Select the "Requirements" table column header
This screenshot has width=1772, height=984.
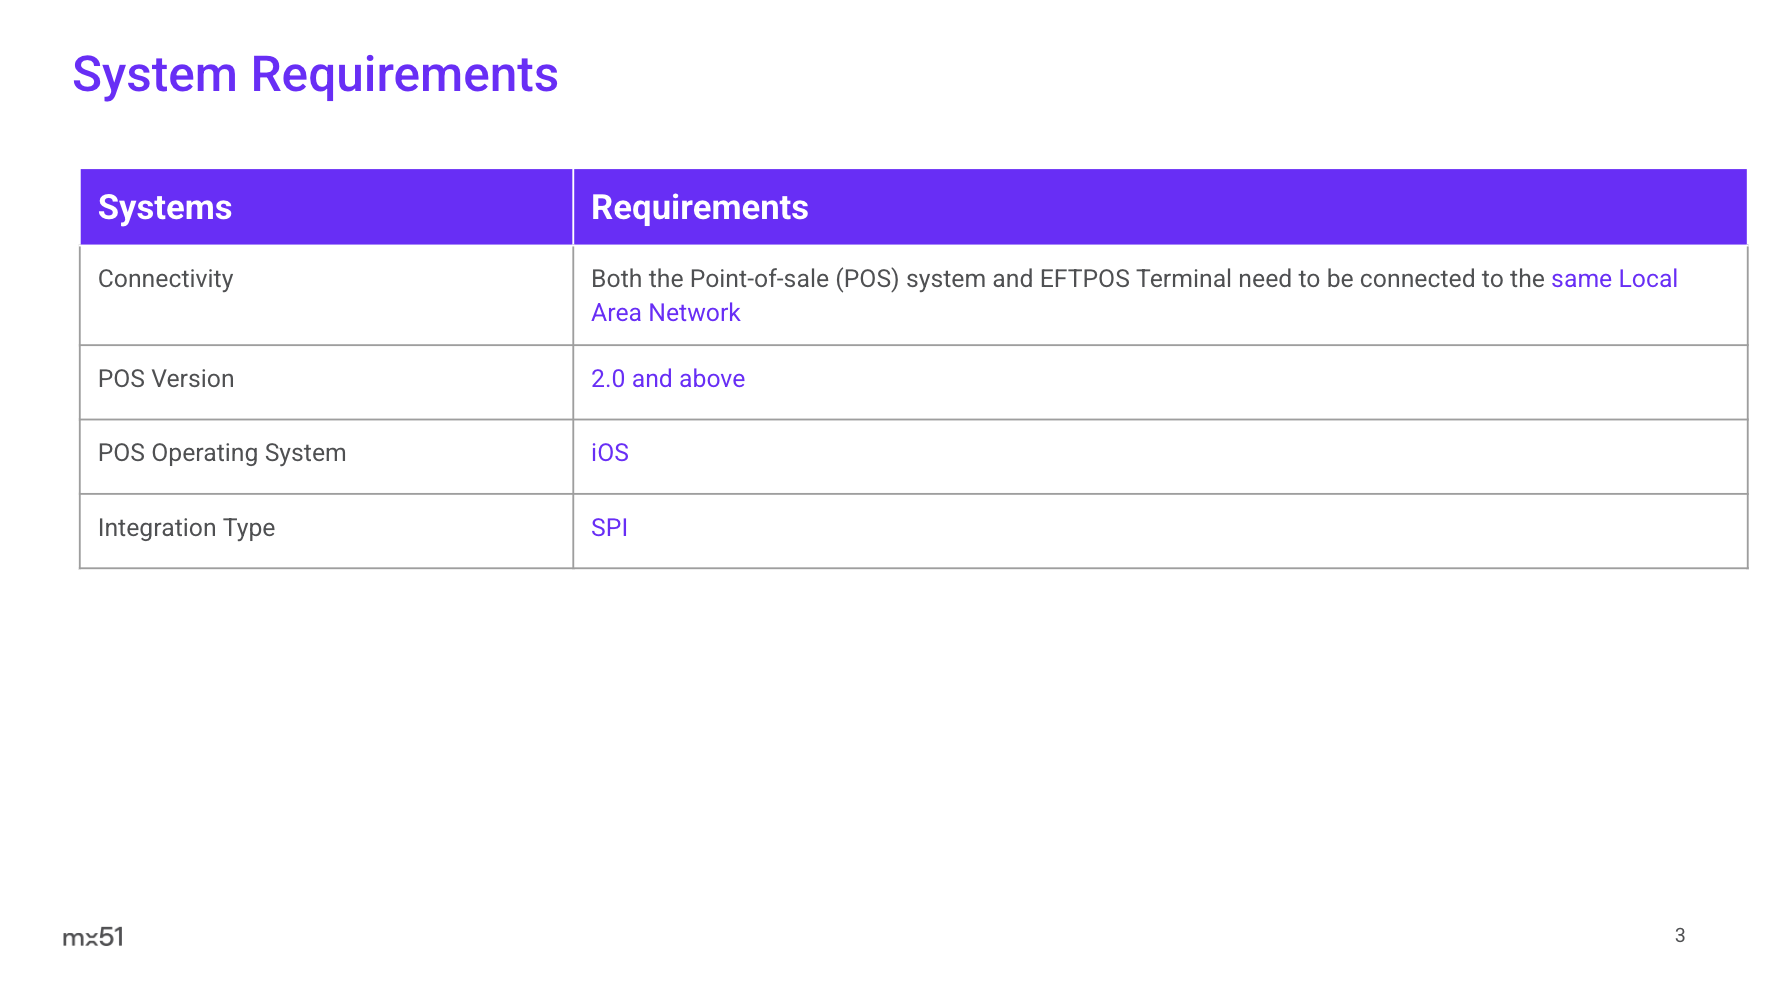pyautogui.click(x=699, y=207)
